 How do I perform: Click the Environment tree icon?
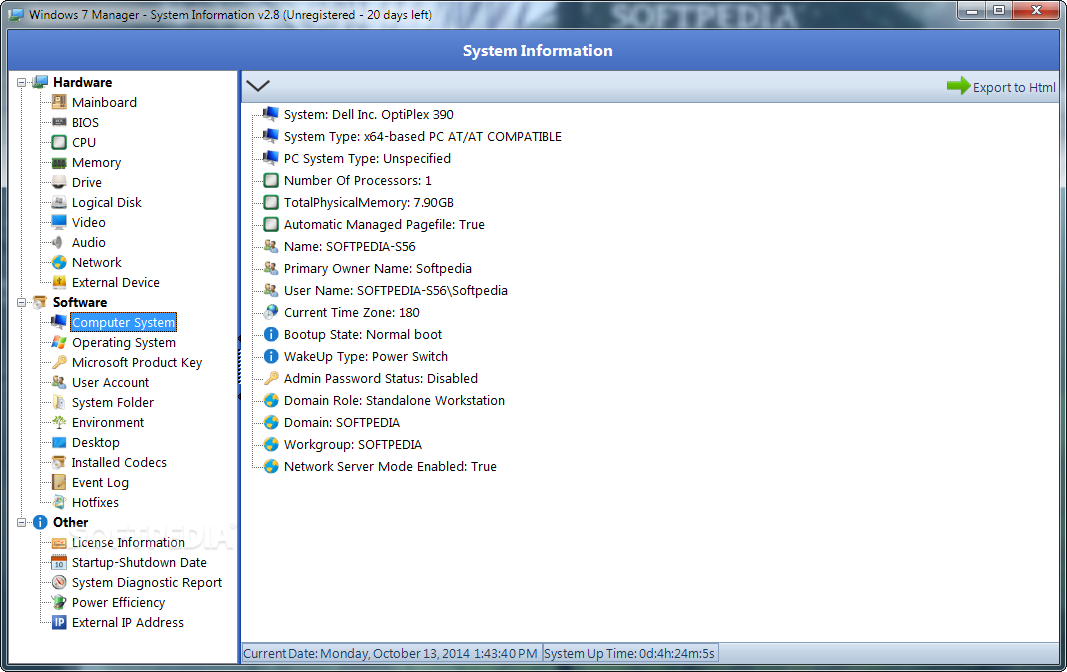[59, 422]
